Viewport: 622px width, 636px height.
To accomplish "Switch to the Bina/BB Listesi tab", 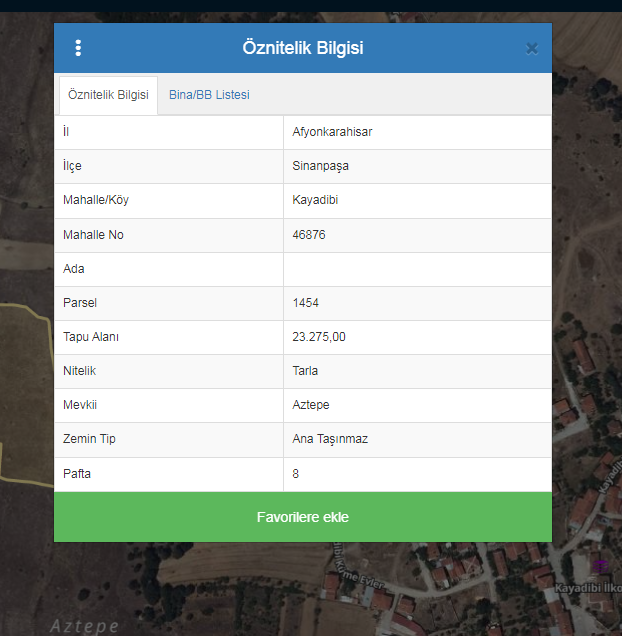I will click(209, 95).
